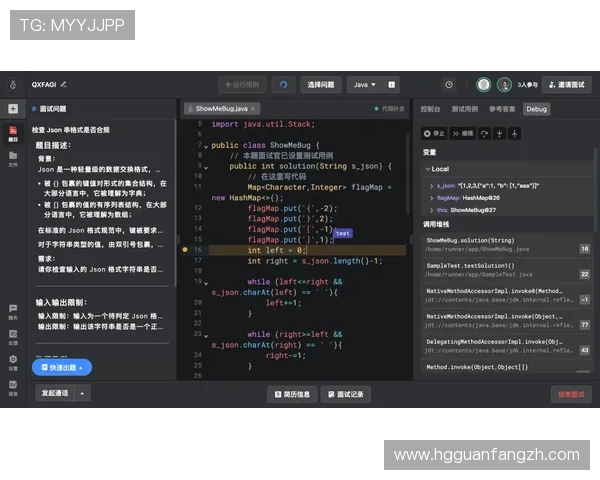Select stack frame ShowMeBug.solution(String)
This screenshot has width=600, height=480.
(x=506, y=245)
